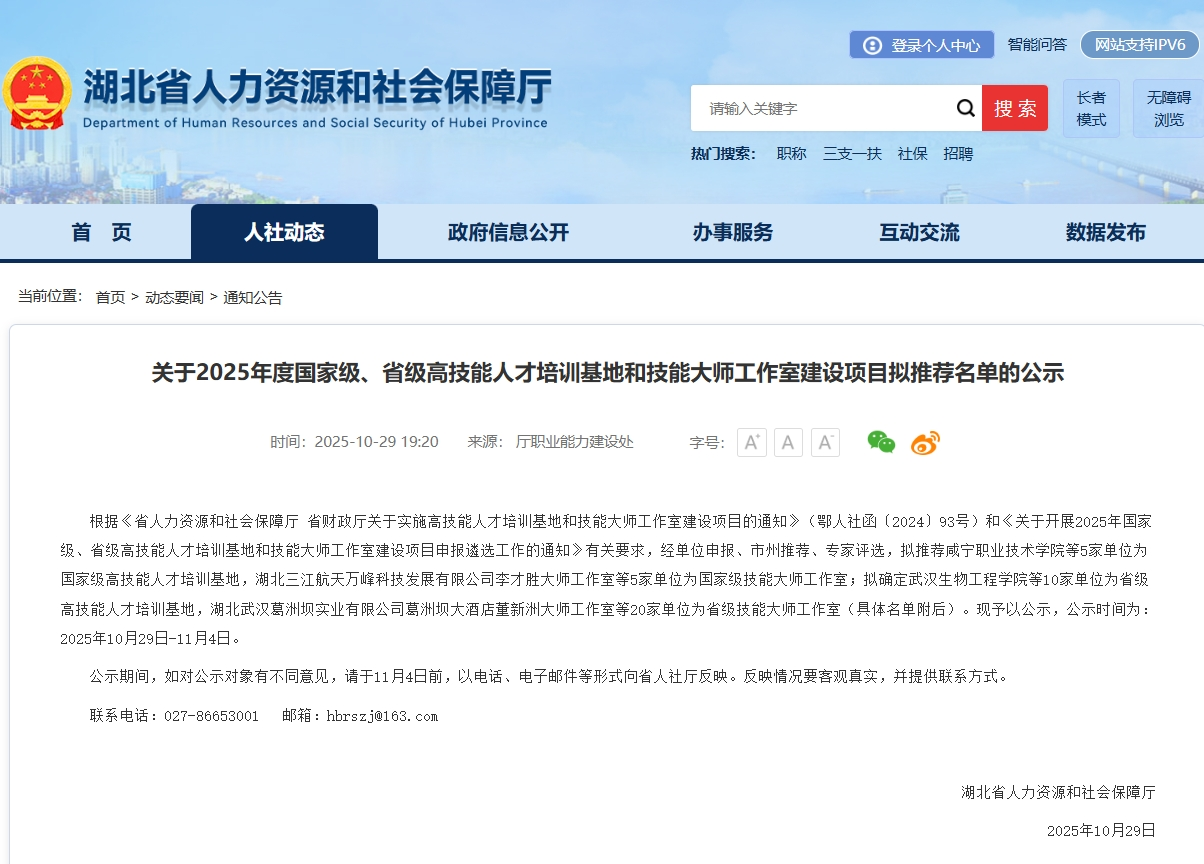Open the 政府信息公开 navigation menu

point(508,232)
